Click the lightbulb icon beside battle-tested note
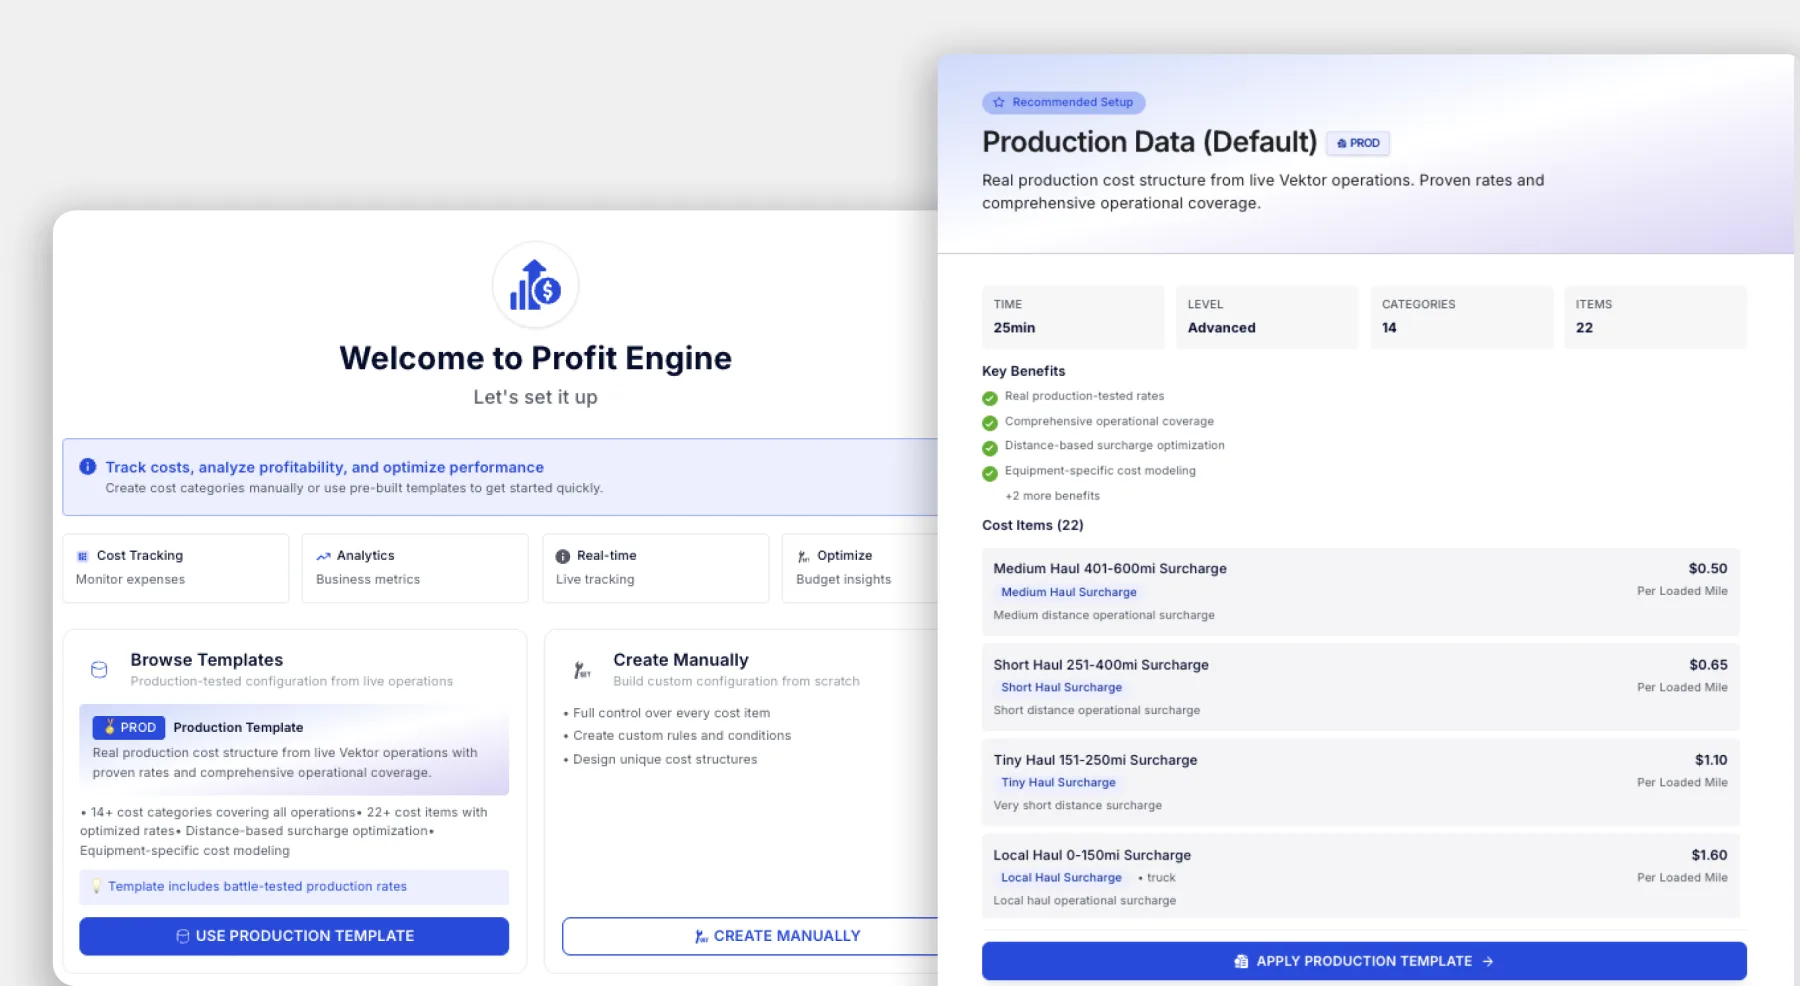The height and width of the screenshot is (986, 1800). tap(97, 886)
